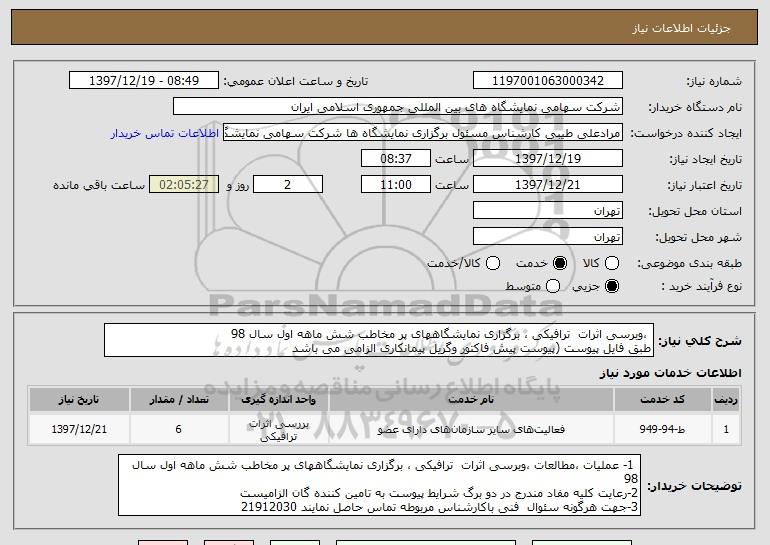The height and width of the screenshot is (545, 770).
Task: Select the متوسط purchase type radio
Action: tap(553, 286)
